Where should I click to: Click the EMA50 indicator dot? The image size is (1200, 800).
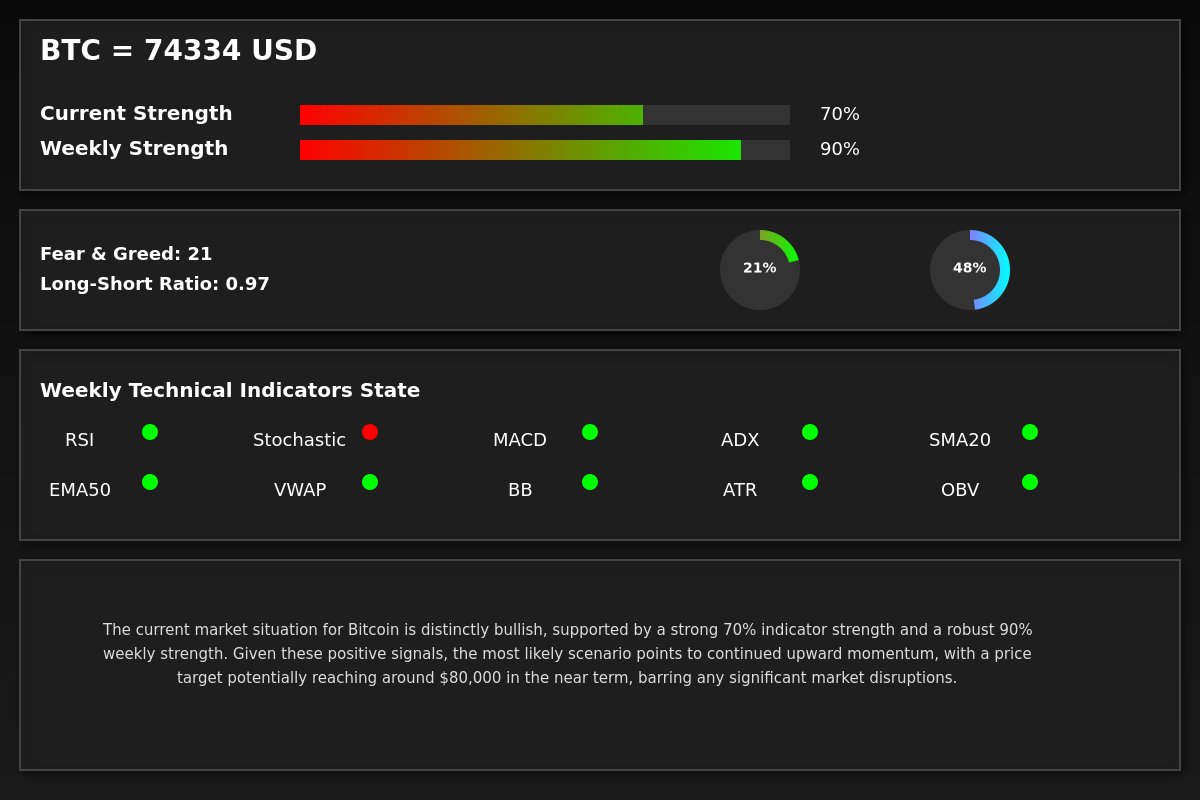(x=150, y=482)
